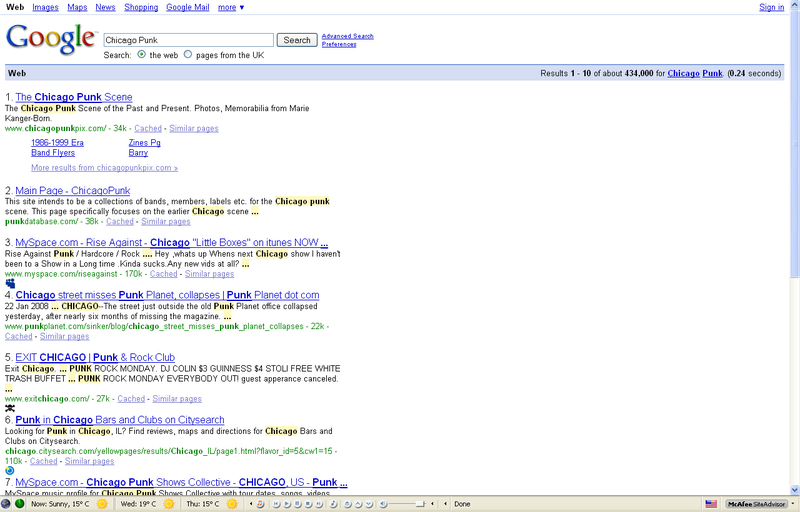The image size is (800, 512).
Task: Click the globe icon in status bar
Action: coord(6,504)
